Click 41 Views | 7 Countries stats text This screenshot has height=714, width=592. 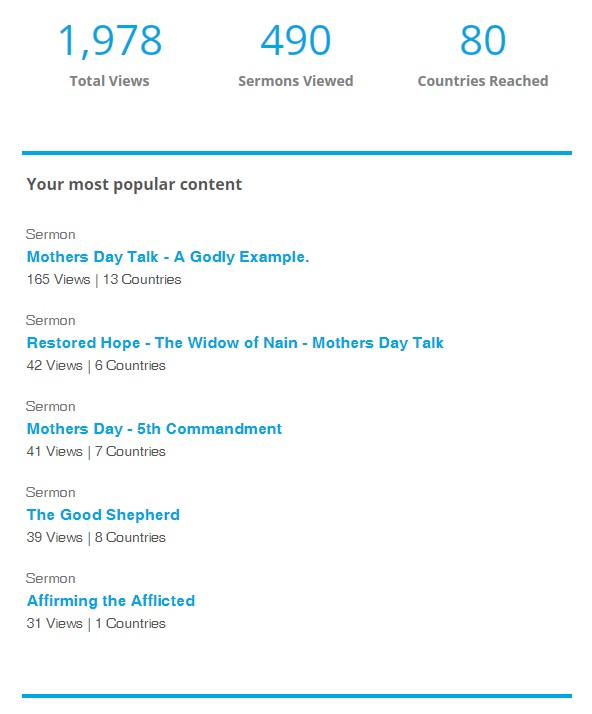(96, 451)
